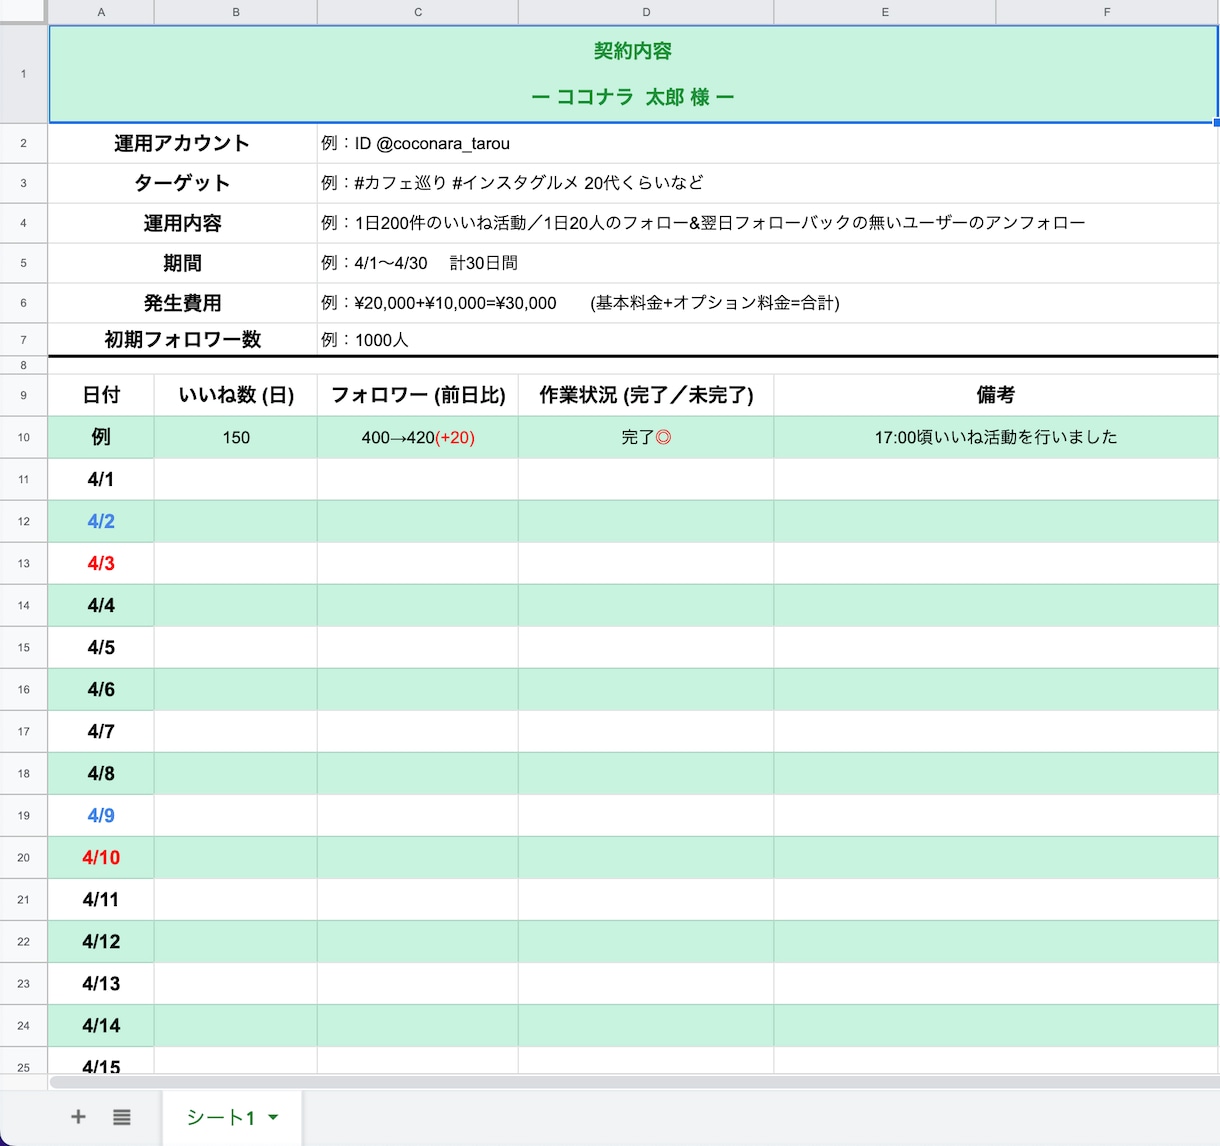Click cell with 完了◎
The height and width of the screenshot is (1146, 1220).
pos(646,437)
